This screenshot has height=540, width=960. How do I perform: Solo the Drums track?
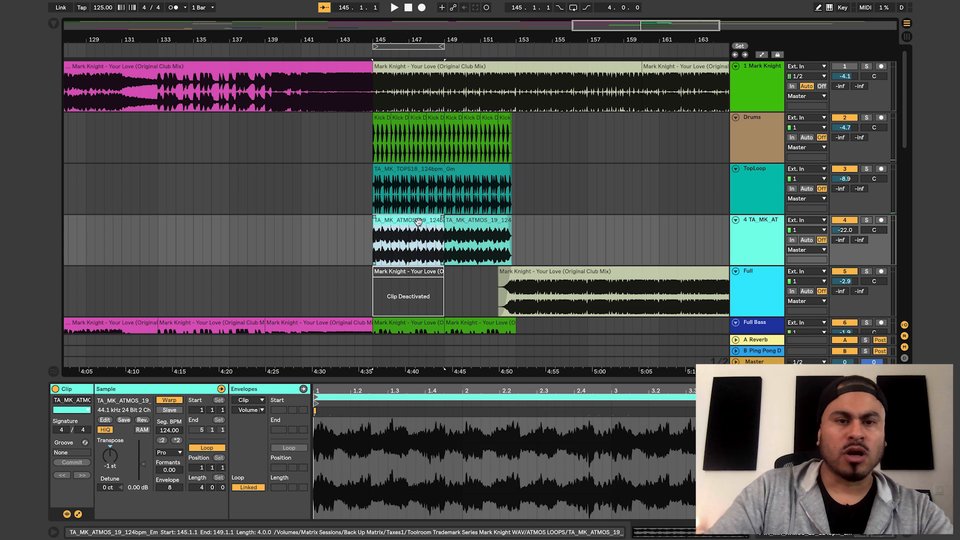tap(866, 118)
